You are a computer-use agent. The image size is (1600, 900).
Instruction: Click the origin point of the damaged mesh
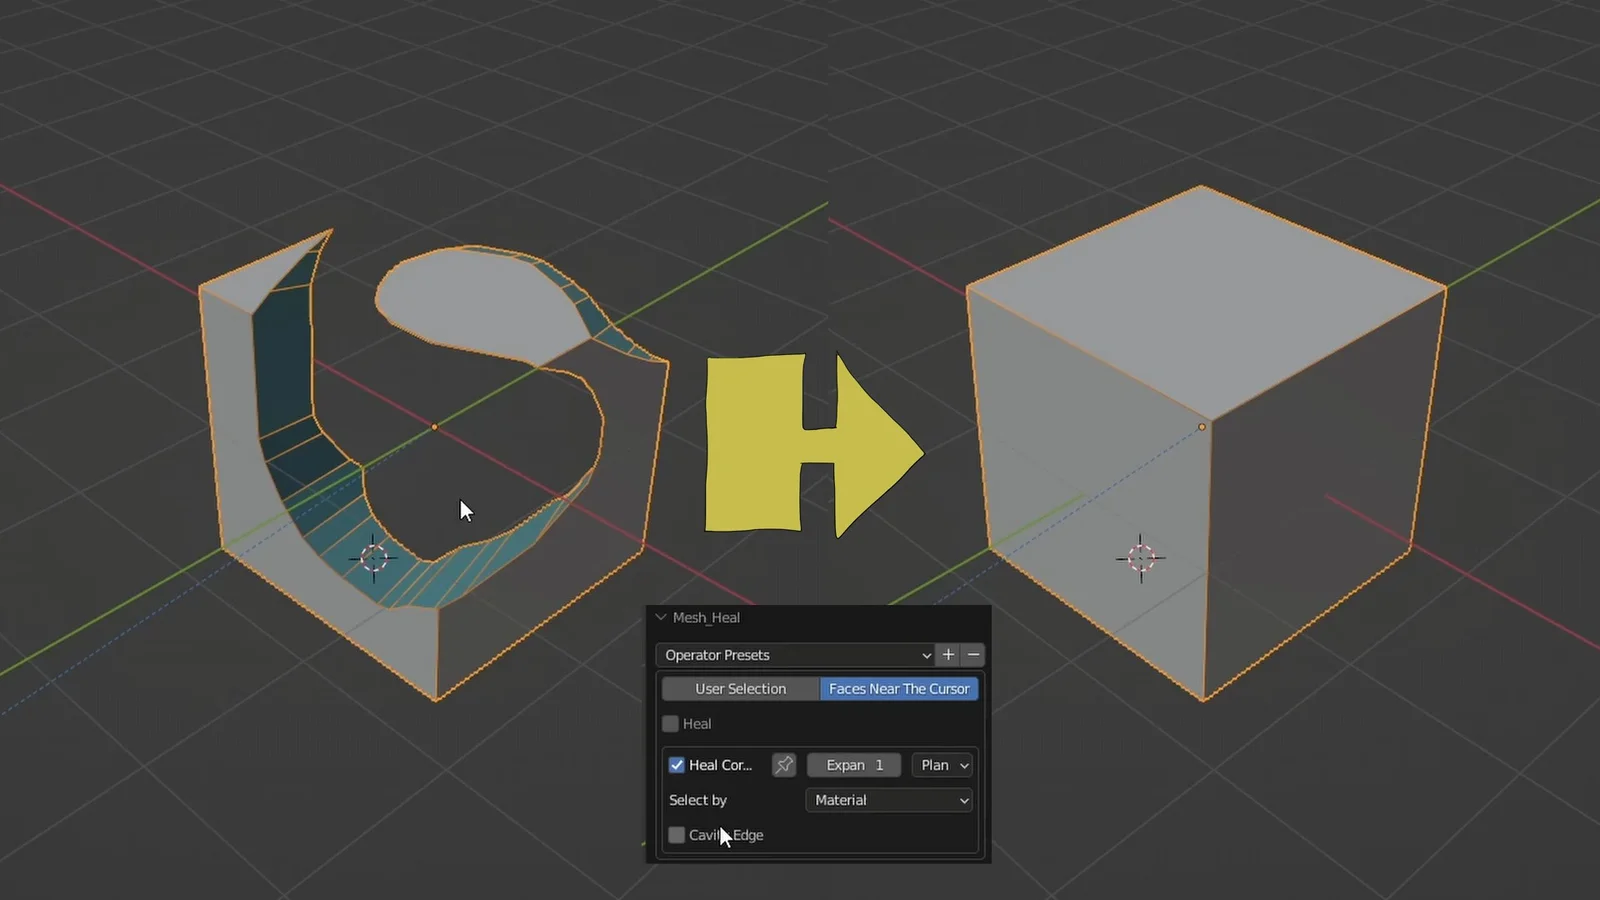pos(434,426)
